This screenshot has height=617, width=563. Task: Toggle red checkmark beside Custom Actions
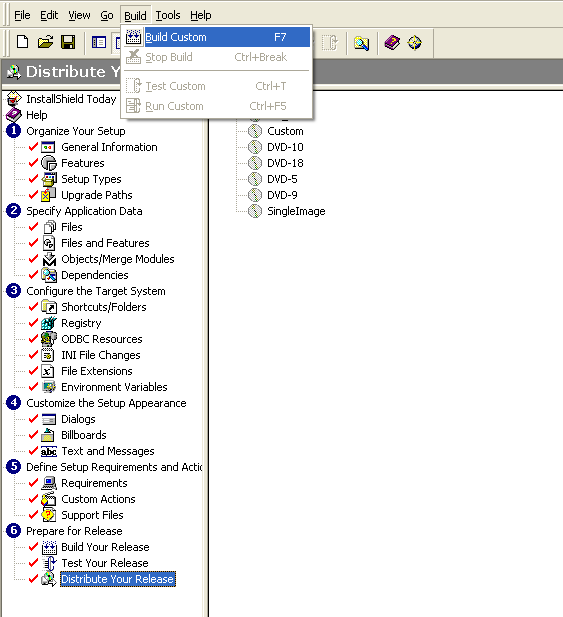click(33, 499)
